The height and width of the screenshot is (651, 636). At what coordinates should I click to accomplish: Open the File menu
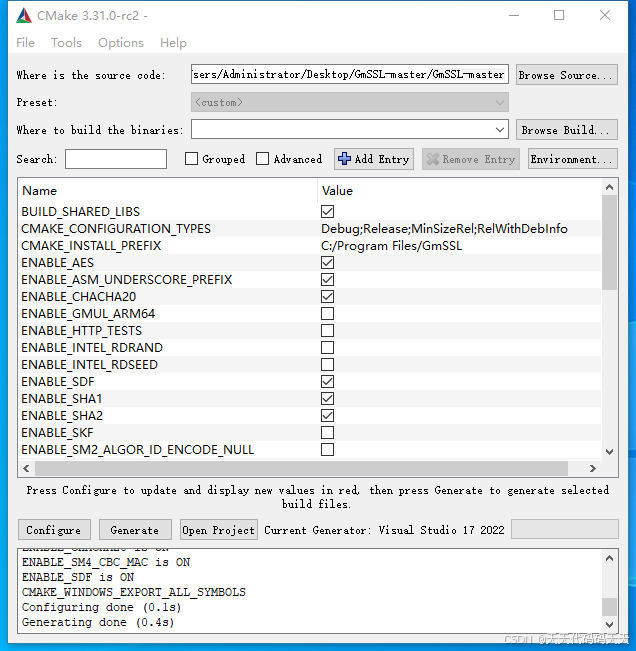25,42
